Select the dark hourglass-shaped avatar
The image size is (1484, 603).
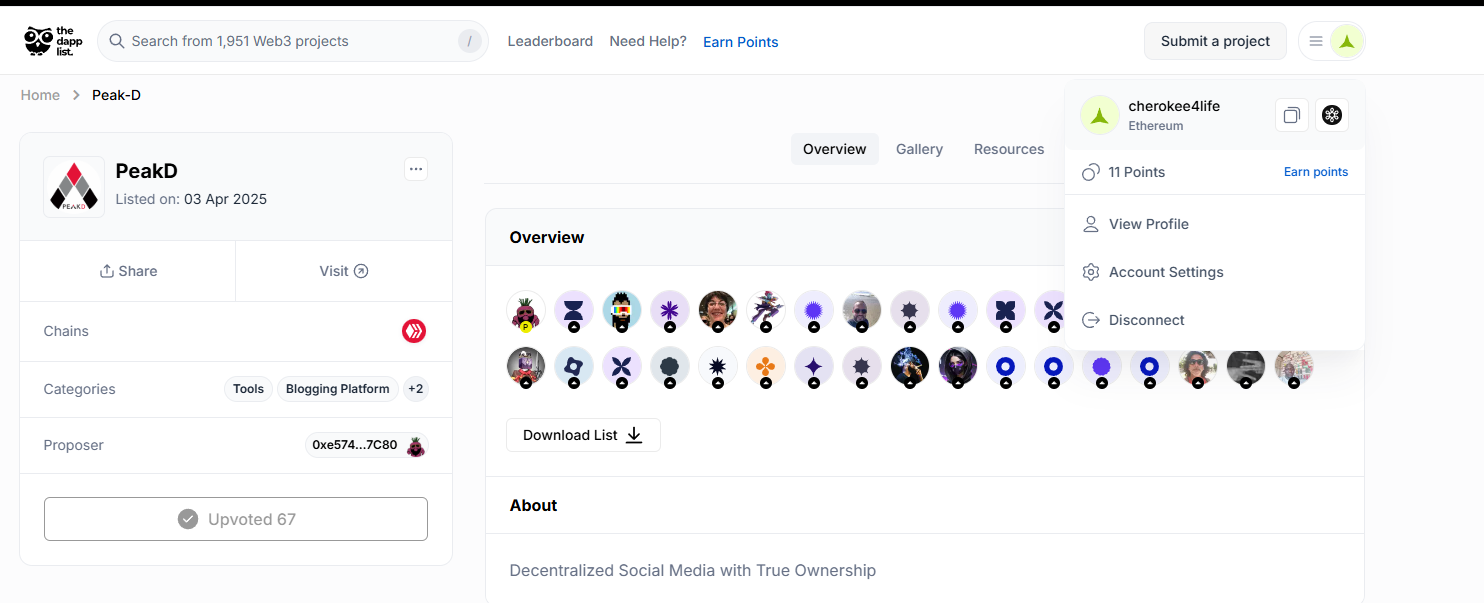click(574, 311)
